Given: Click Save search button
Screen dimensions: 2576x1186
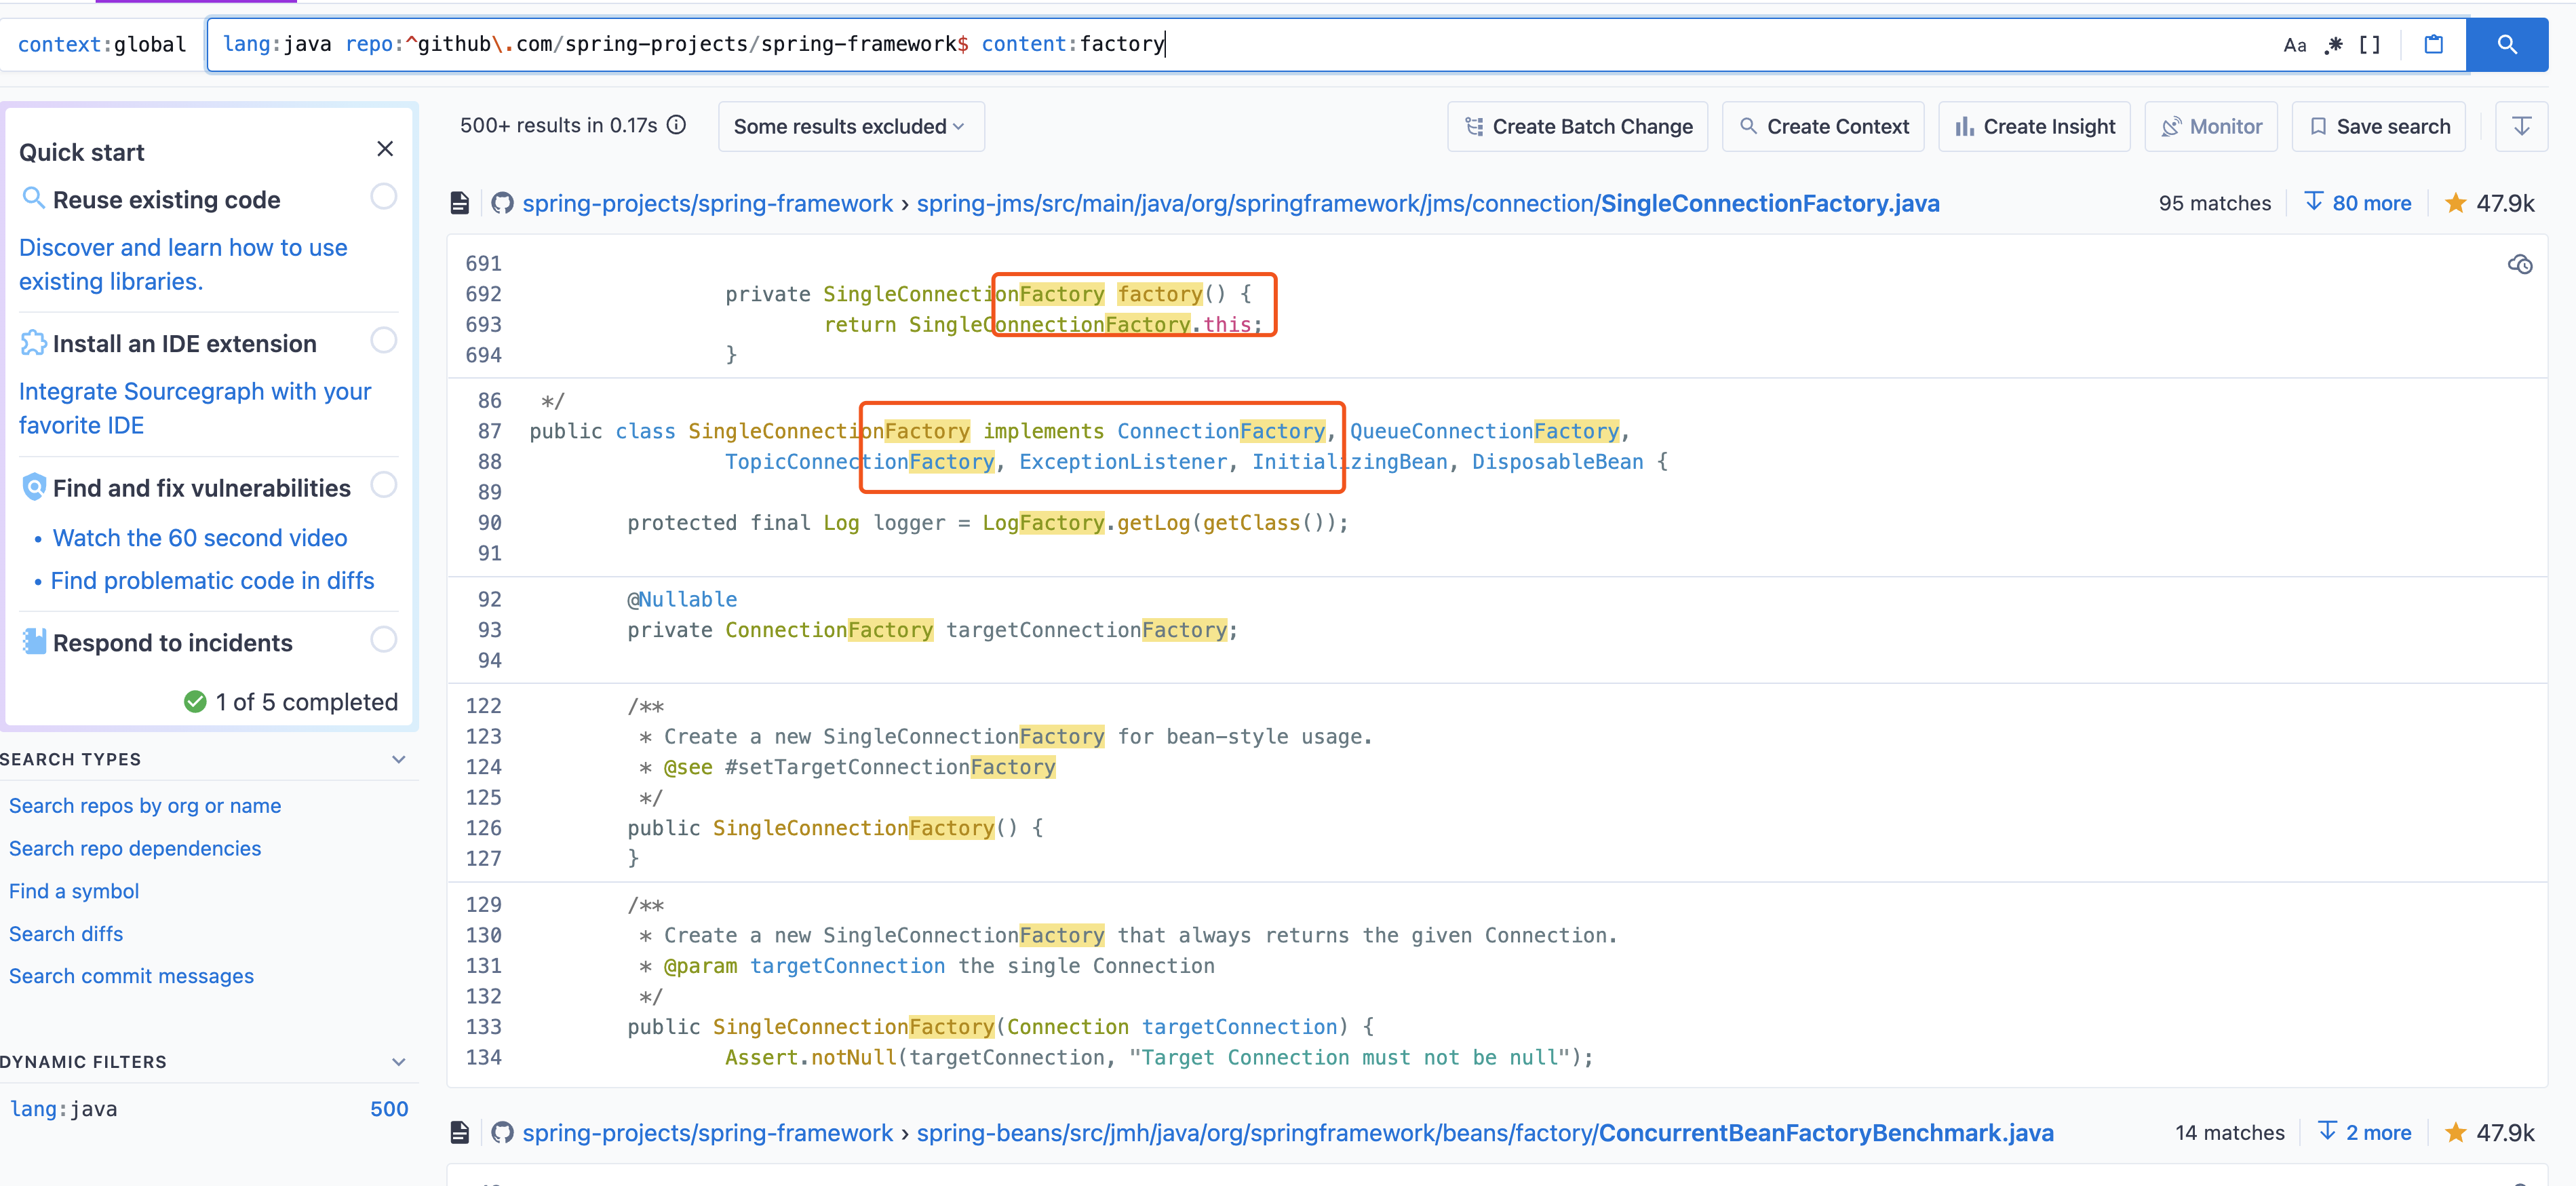Looking at the screenshot, I should coord(2379,126).
